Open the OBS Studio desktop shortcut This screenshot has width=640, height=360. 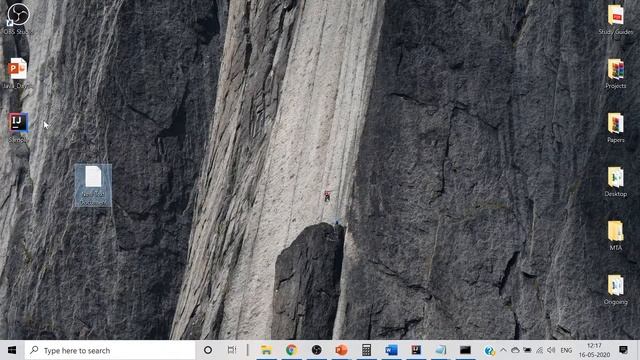(x=18, y=18)
